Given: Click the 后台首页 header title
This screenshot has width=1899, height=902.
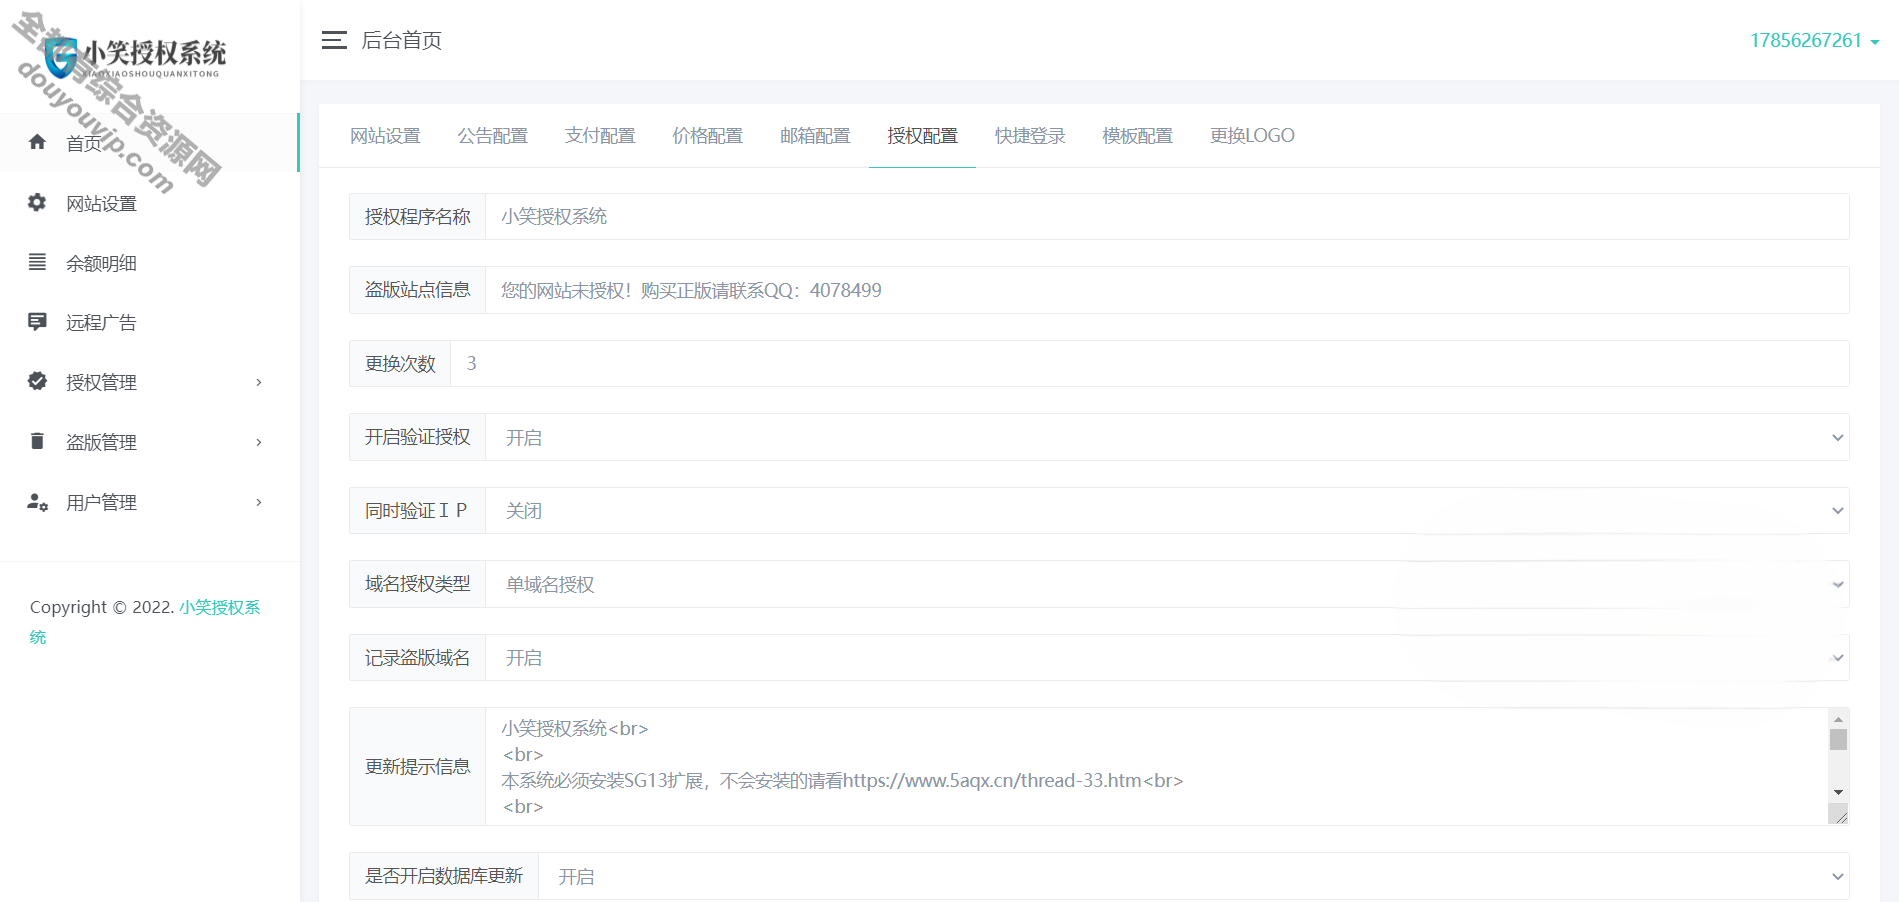Looking at the screenshot, I should (x=401, y=40).
